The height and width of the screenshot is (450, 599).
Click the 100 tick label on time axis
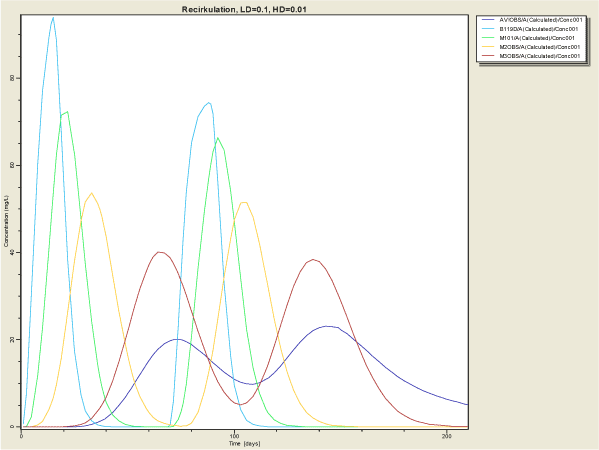234,436
